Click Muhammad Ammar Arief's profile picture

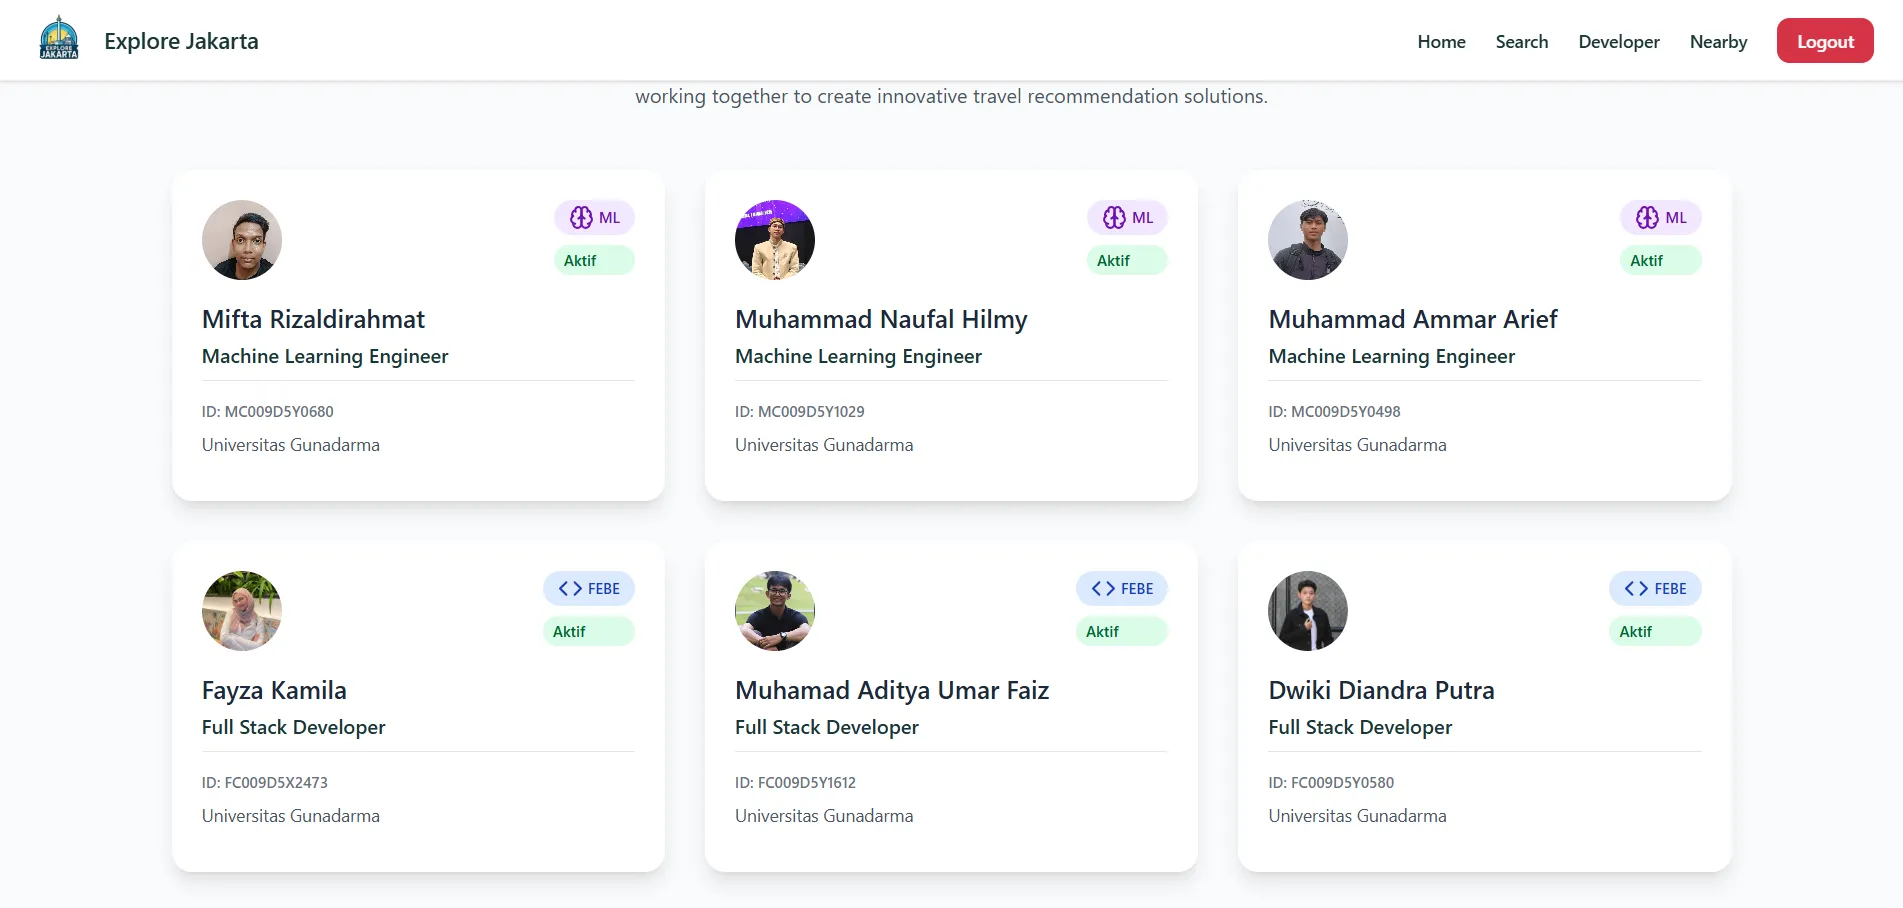1308,240
